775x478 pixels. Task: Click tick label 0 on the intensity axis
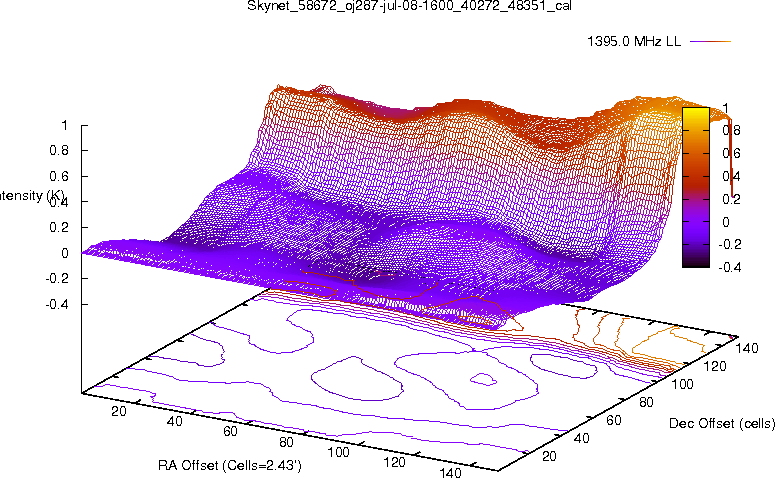(x=65, y=253)
